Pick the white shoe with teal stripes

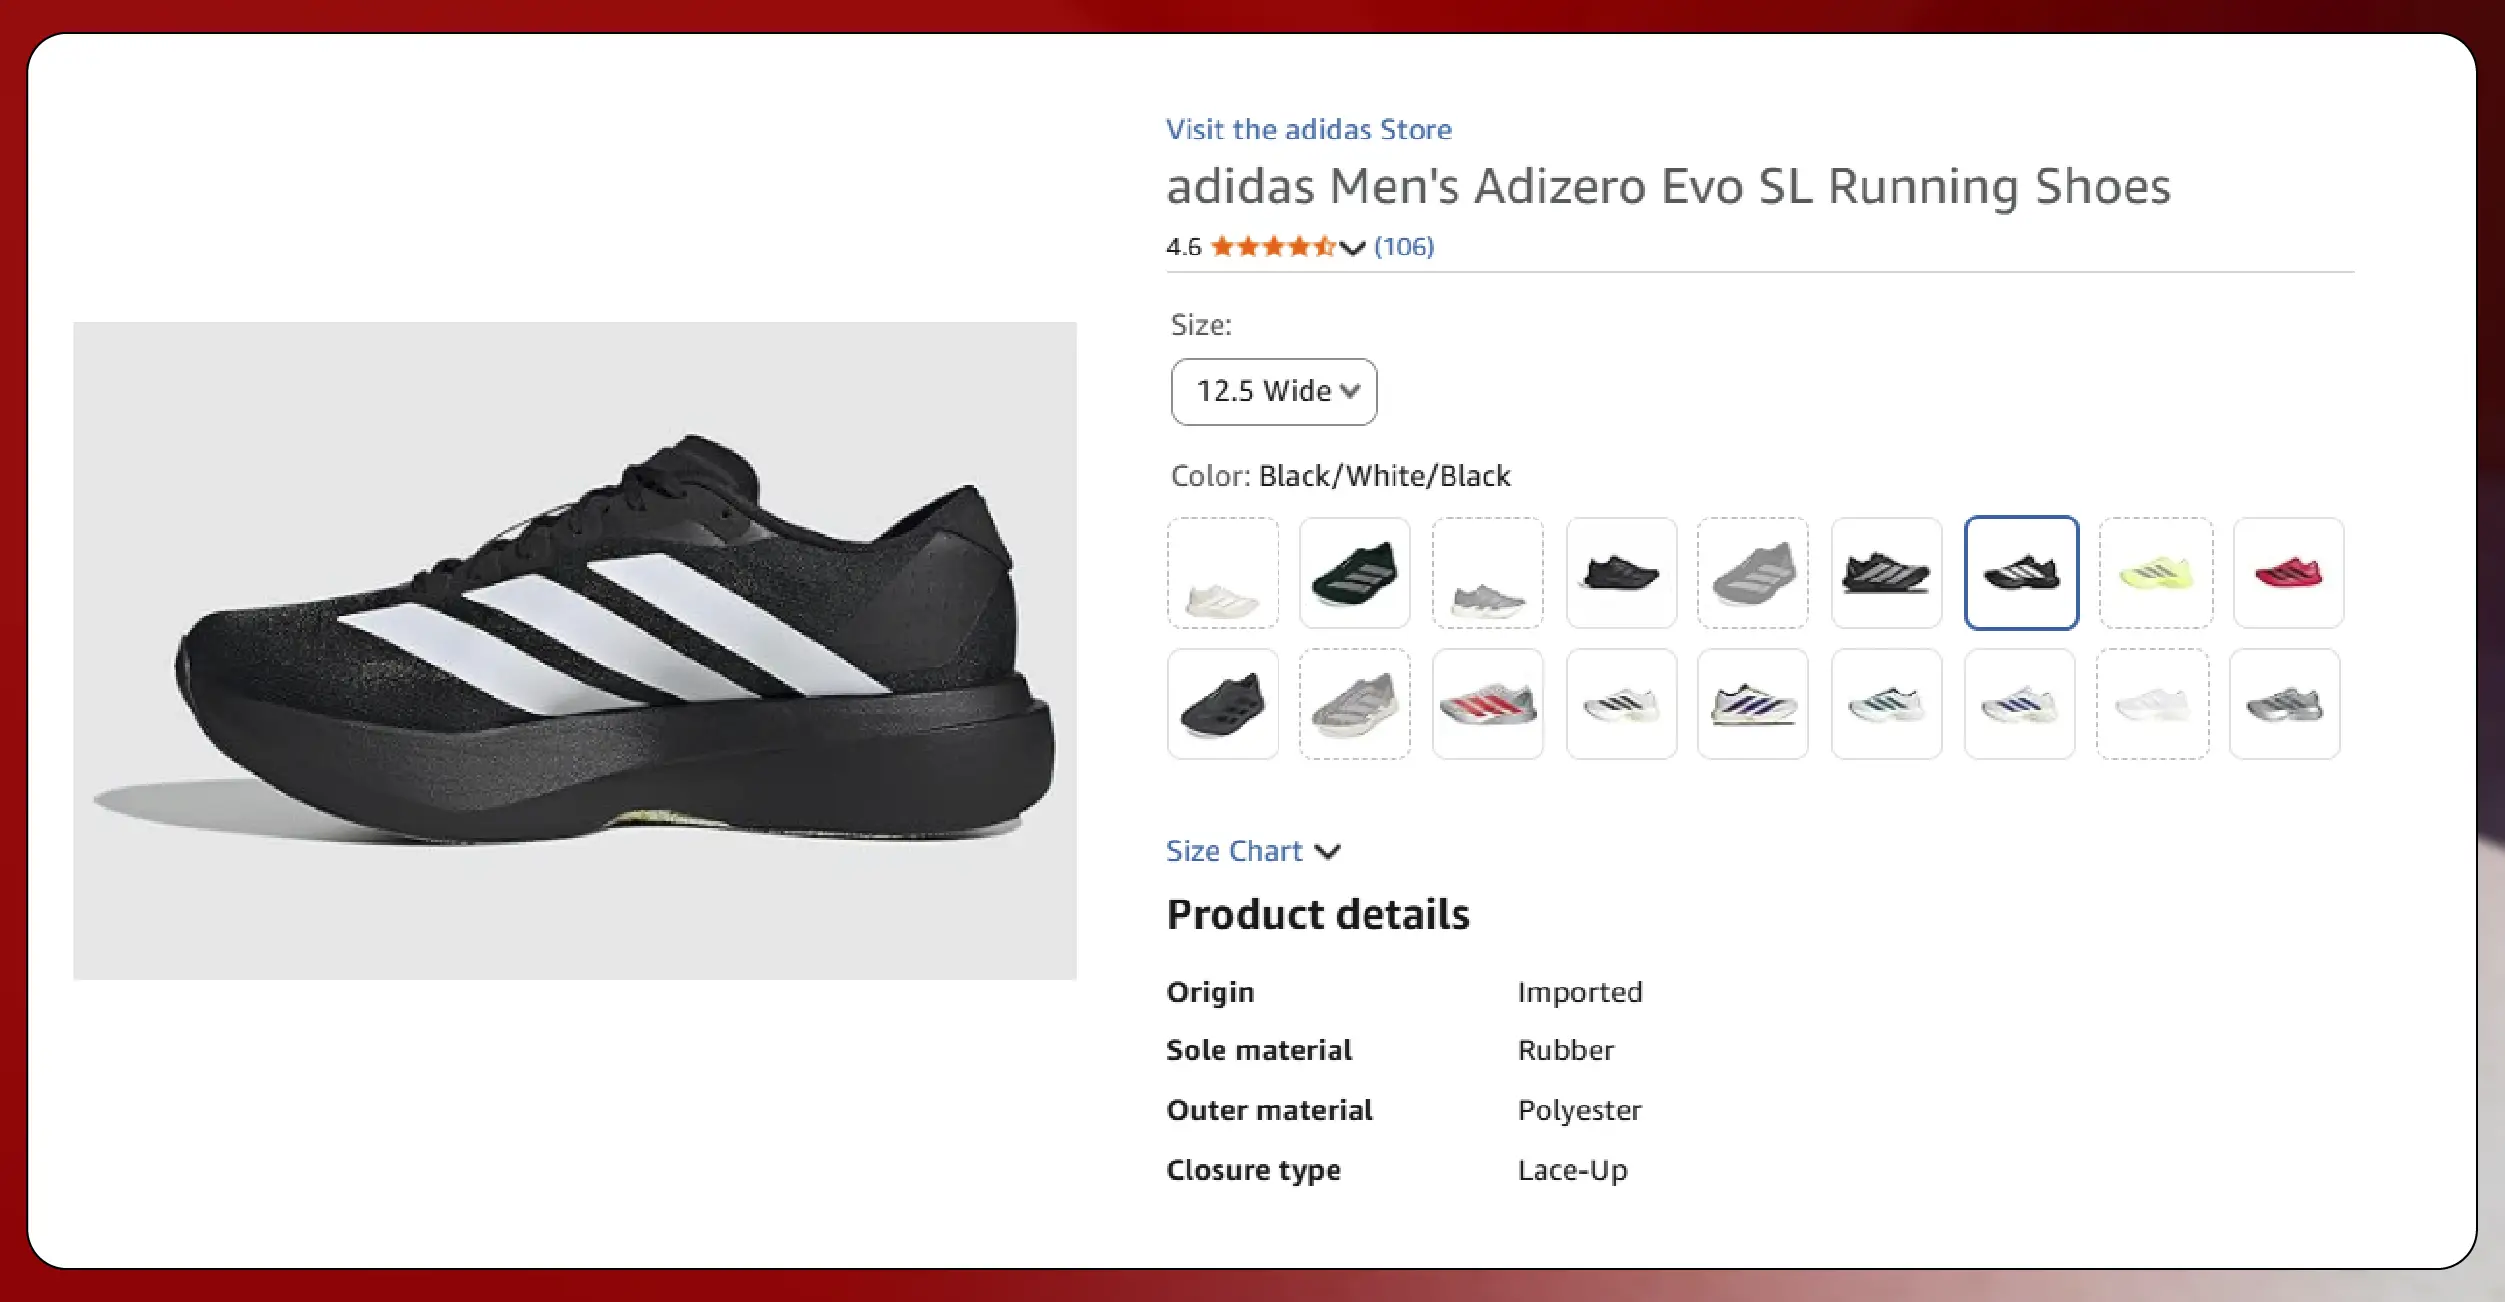(1886, 704)
